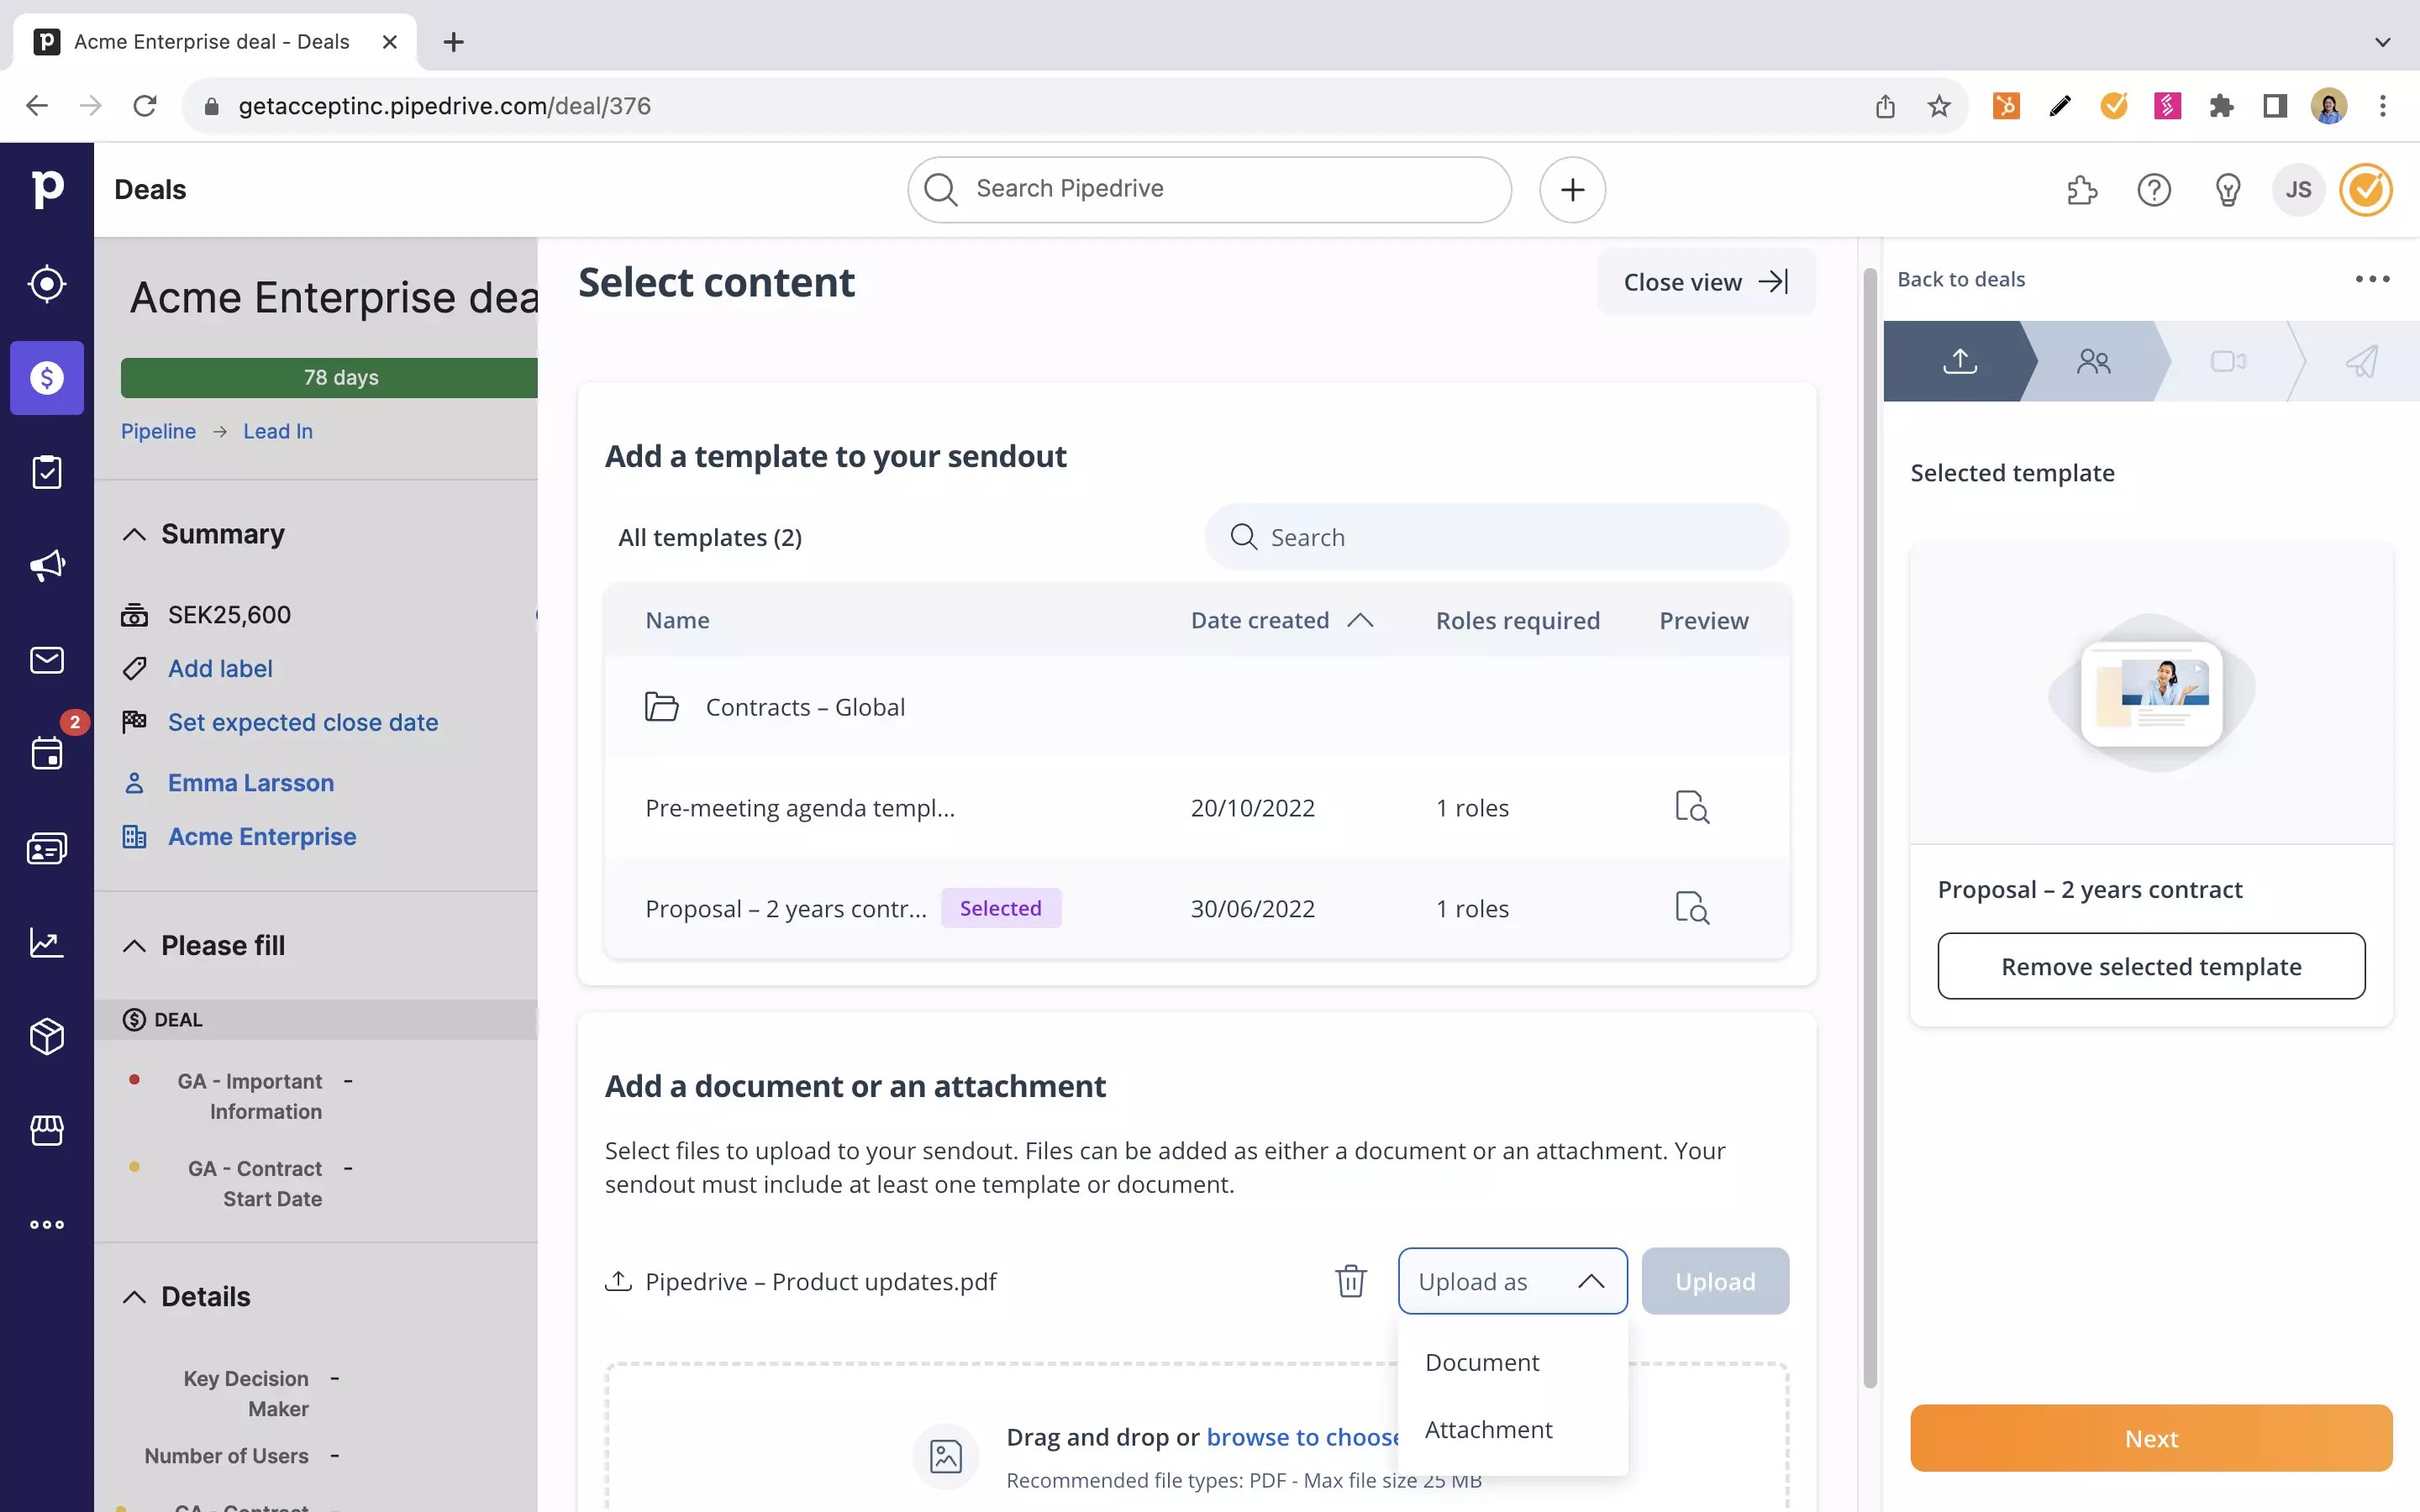
Task: Open Contacts card icon in sidebar
Action: click(x=47, y=848)
